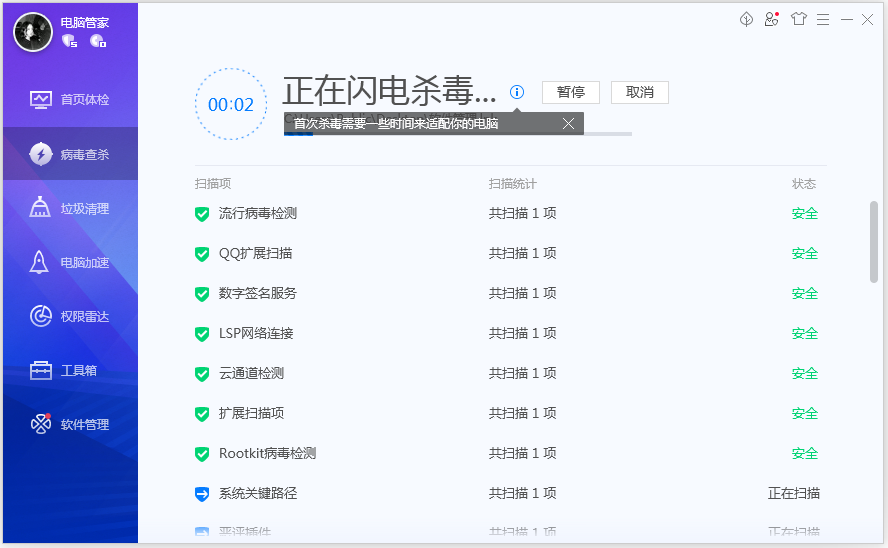The width and height of the screenshot is (888, 548).
Task: Click the 暂停 button to pause scanning
Action: tap(571, 92)
